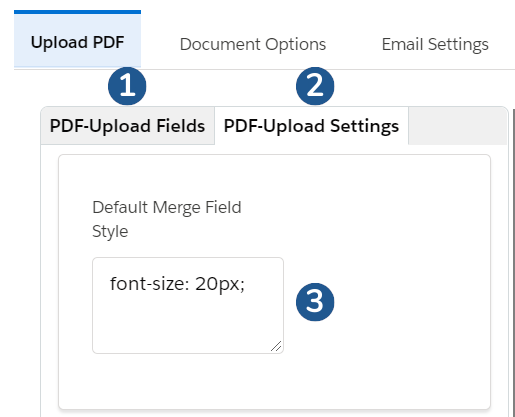515x417 pixels.
Task: Click inside the Default Merge Field Style textarea
Action: pyautogui.click(x=188, y=305)
